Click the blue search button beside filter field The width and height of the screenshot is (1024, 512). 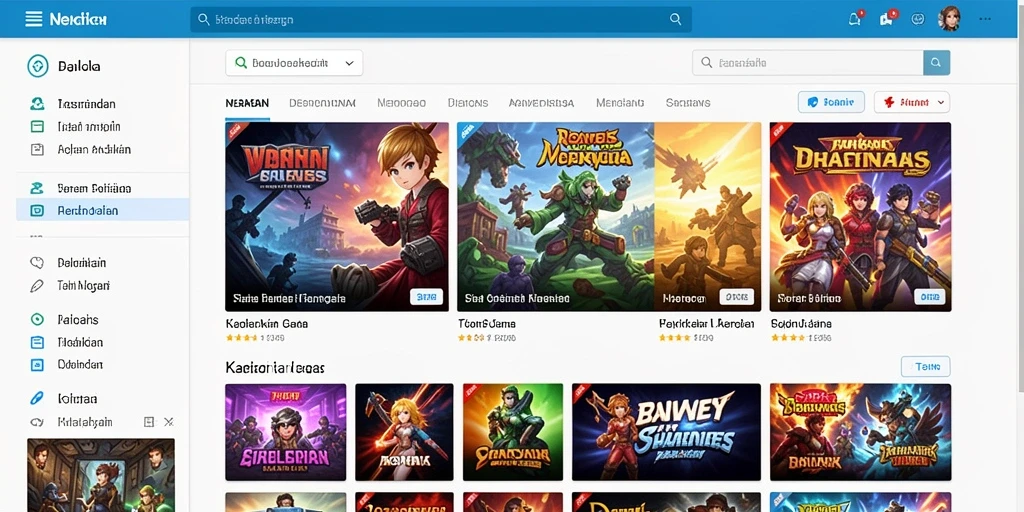tap(936, 63)
